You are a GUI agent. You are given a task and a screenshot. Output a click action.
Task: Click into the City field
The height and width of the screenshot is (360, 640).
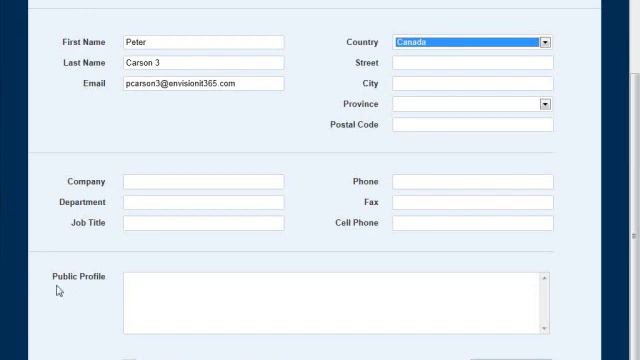pos(473,83)
